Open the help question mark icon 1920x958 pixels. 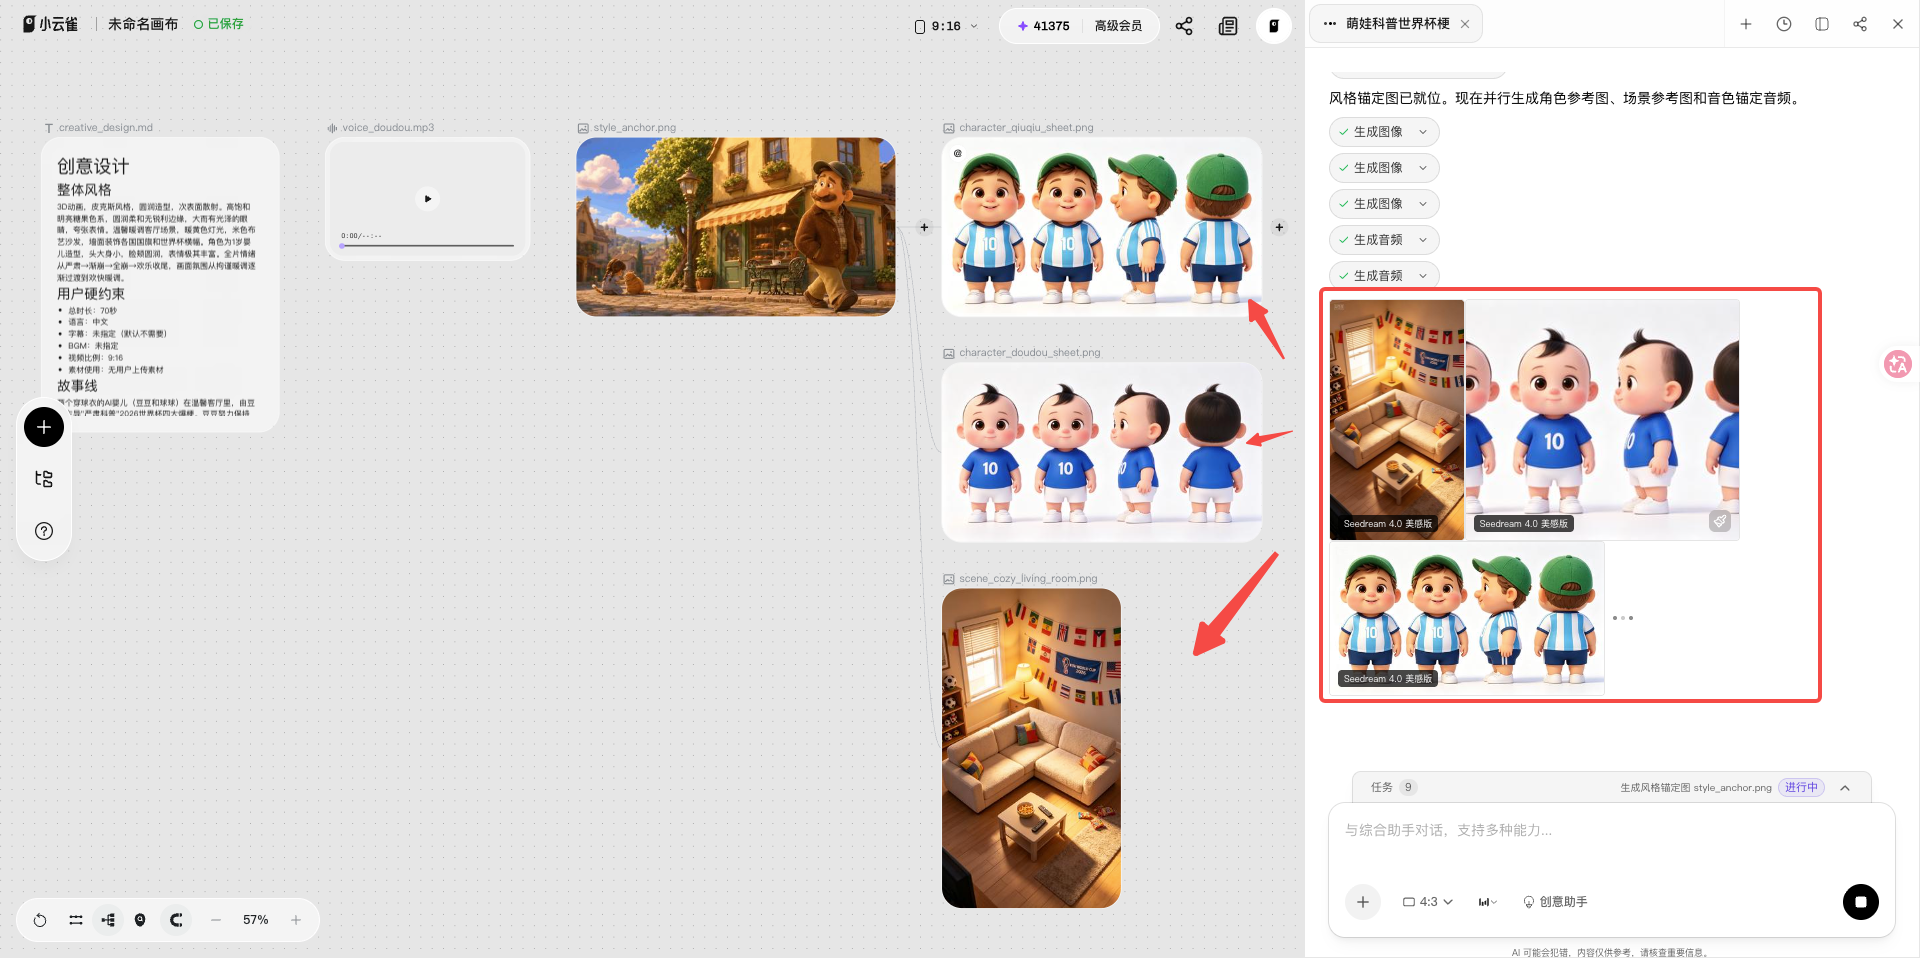pyautogui.click(x=44, y=531)
